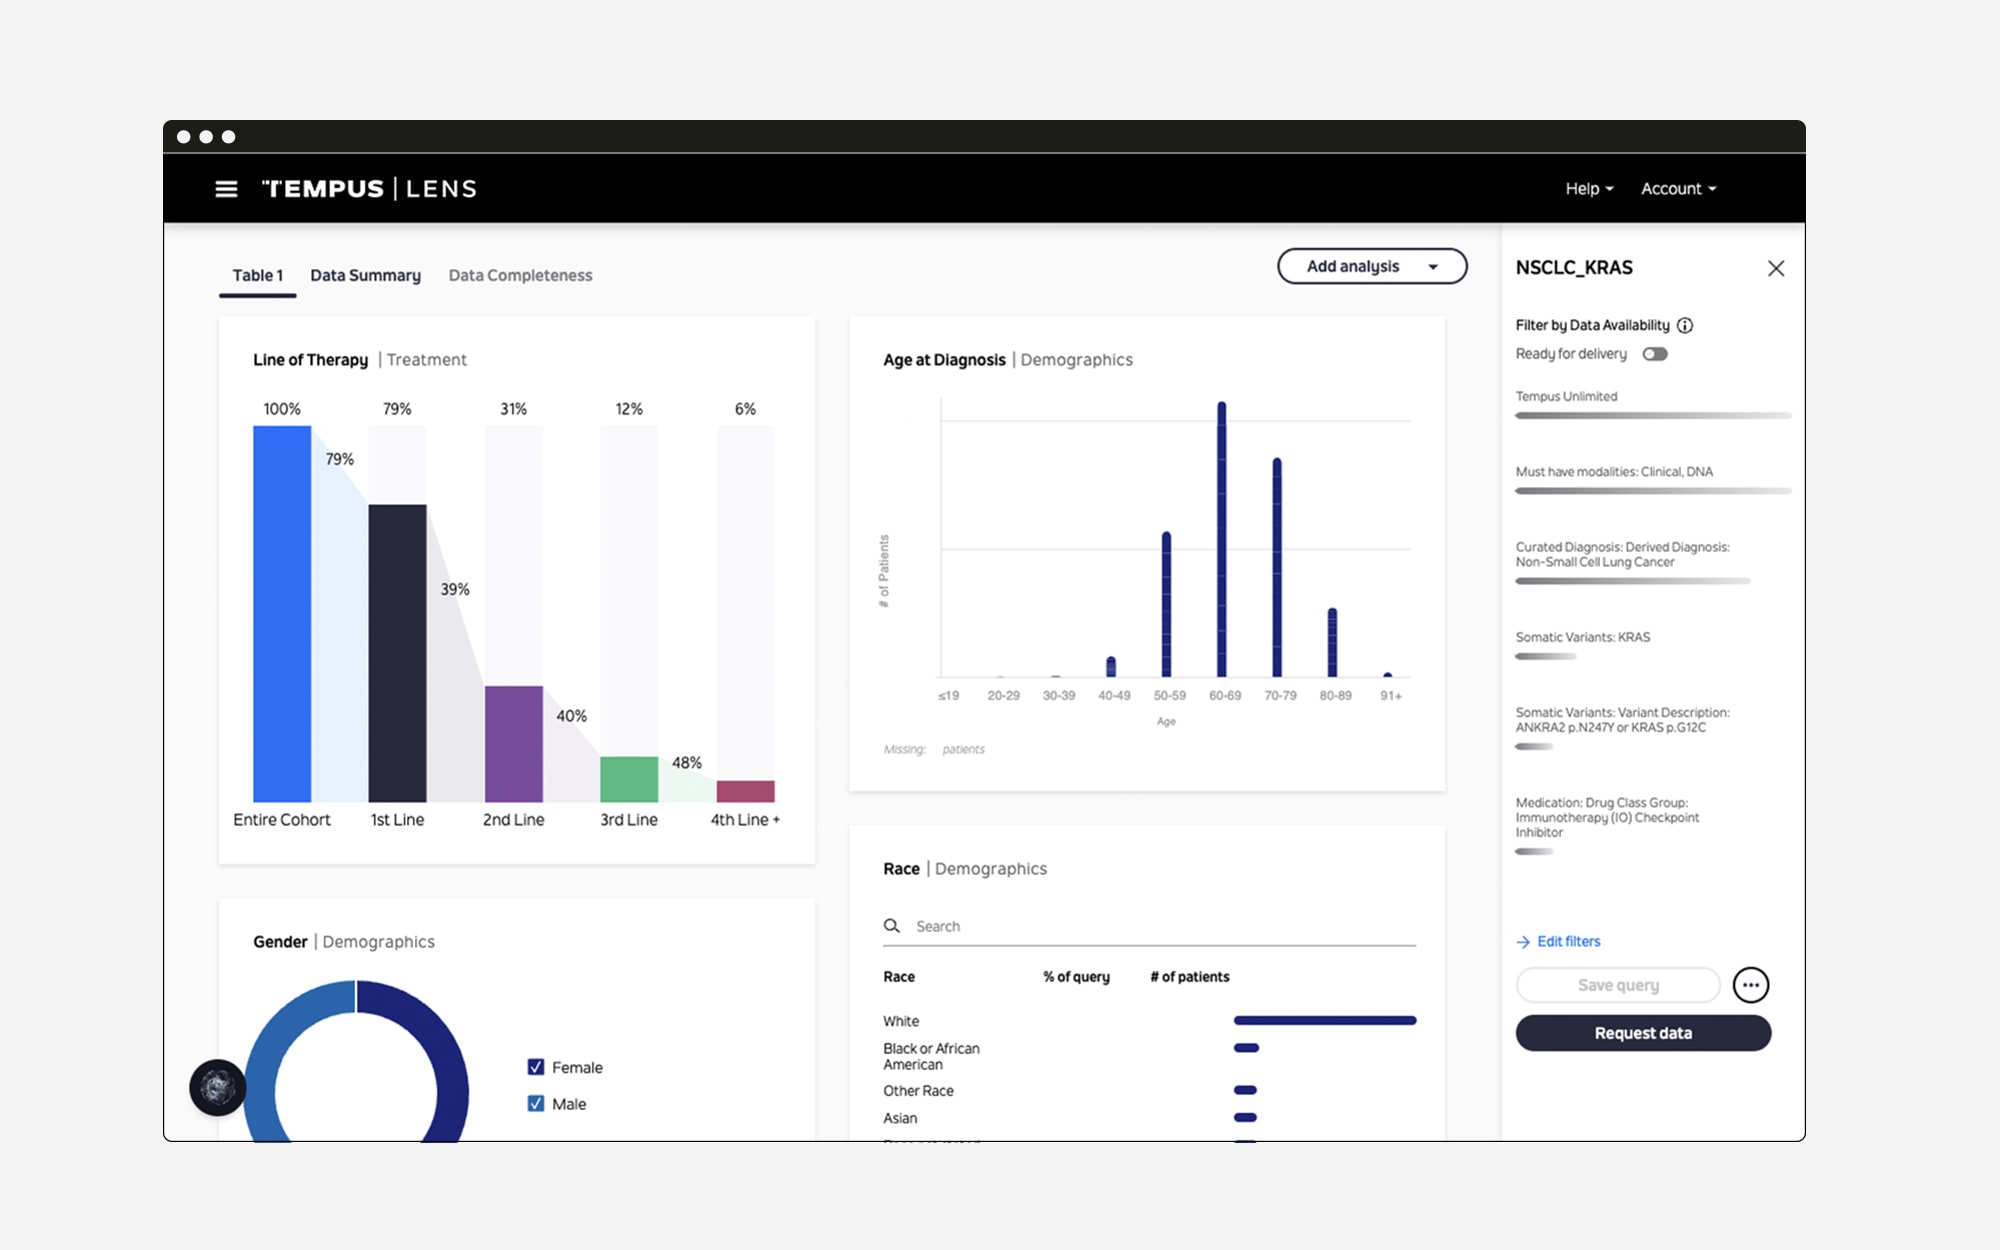
Task: Click the Curated Diagnosis filter text
Action: click(1622, 554)
